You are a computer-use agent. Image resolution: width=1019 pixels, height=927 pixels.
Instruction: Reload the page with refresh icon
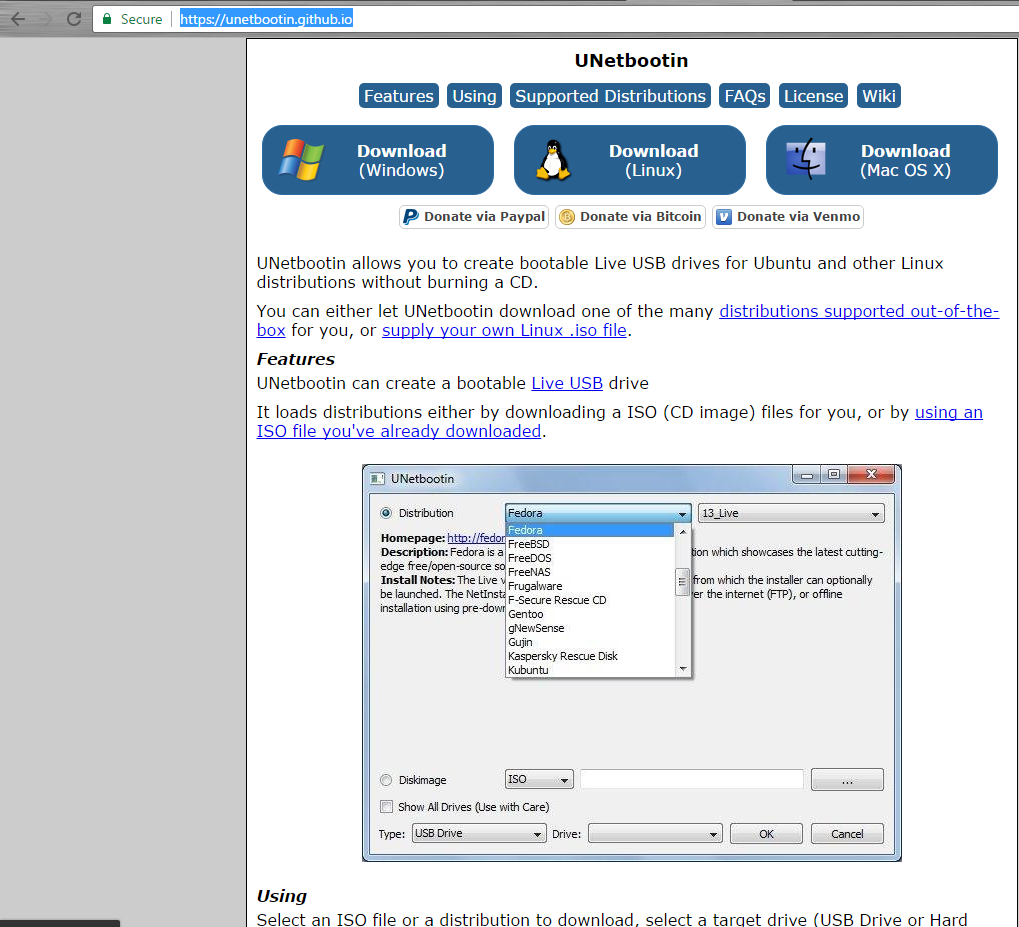[74, 19]
